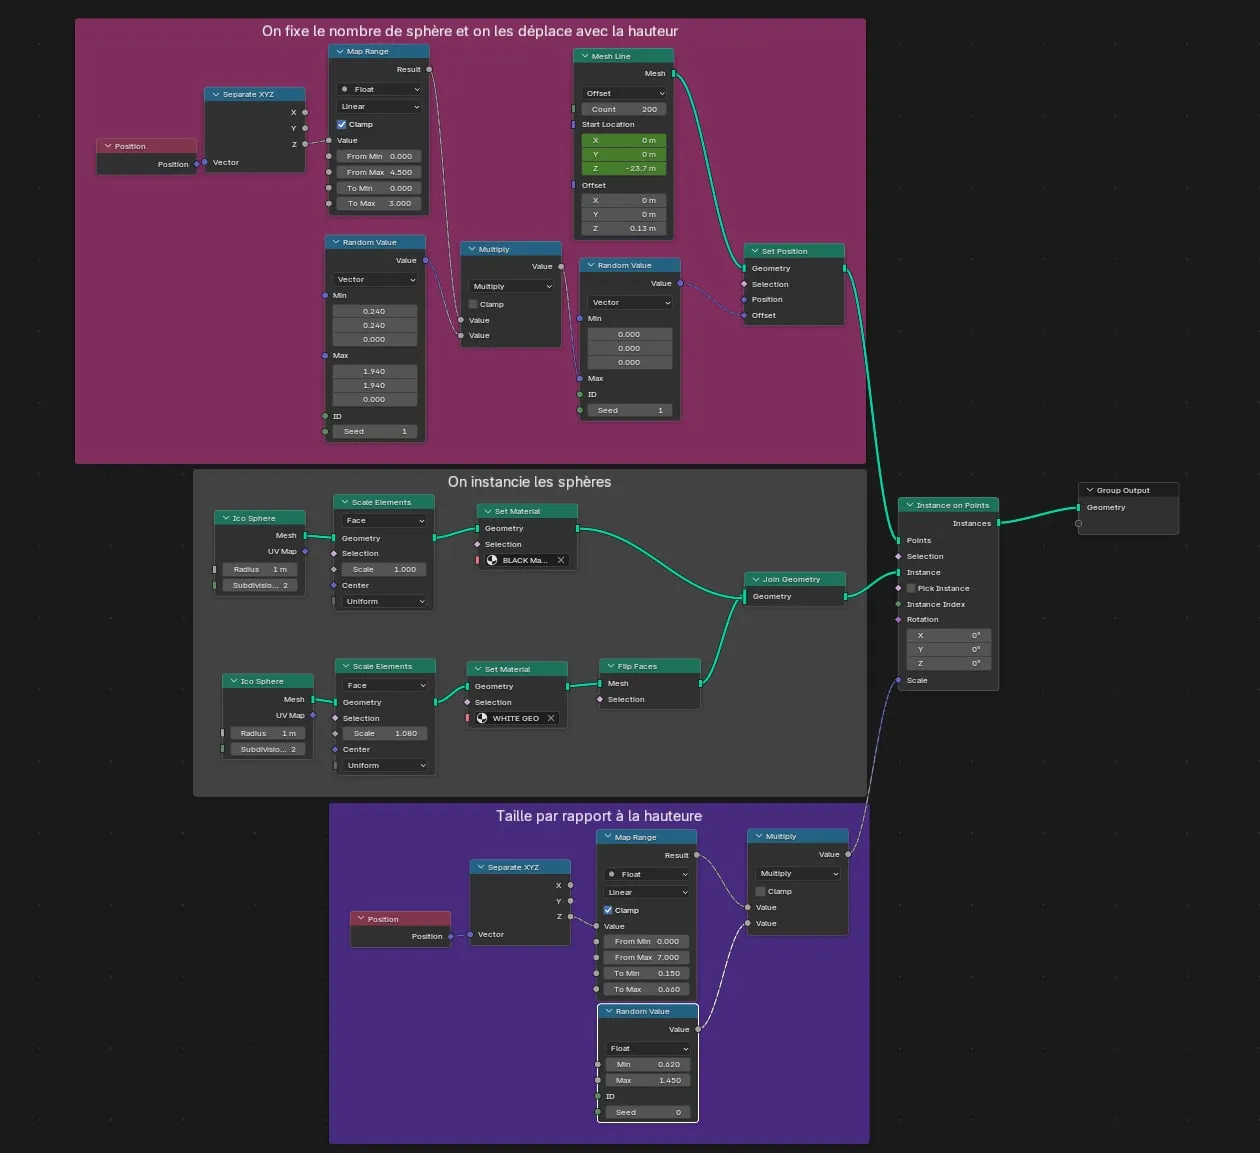The image size is (1260, 1153).
Task: Open Uniform dropdown below the Scale 1.000 field
Action: (385, 601)
